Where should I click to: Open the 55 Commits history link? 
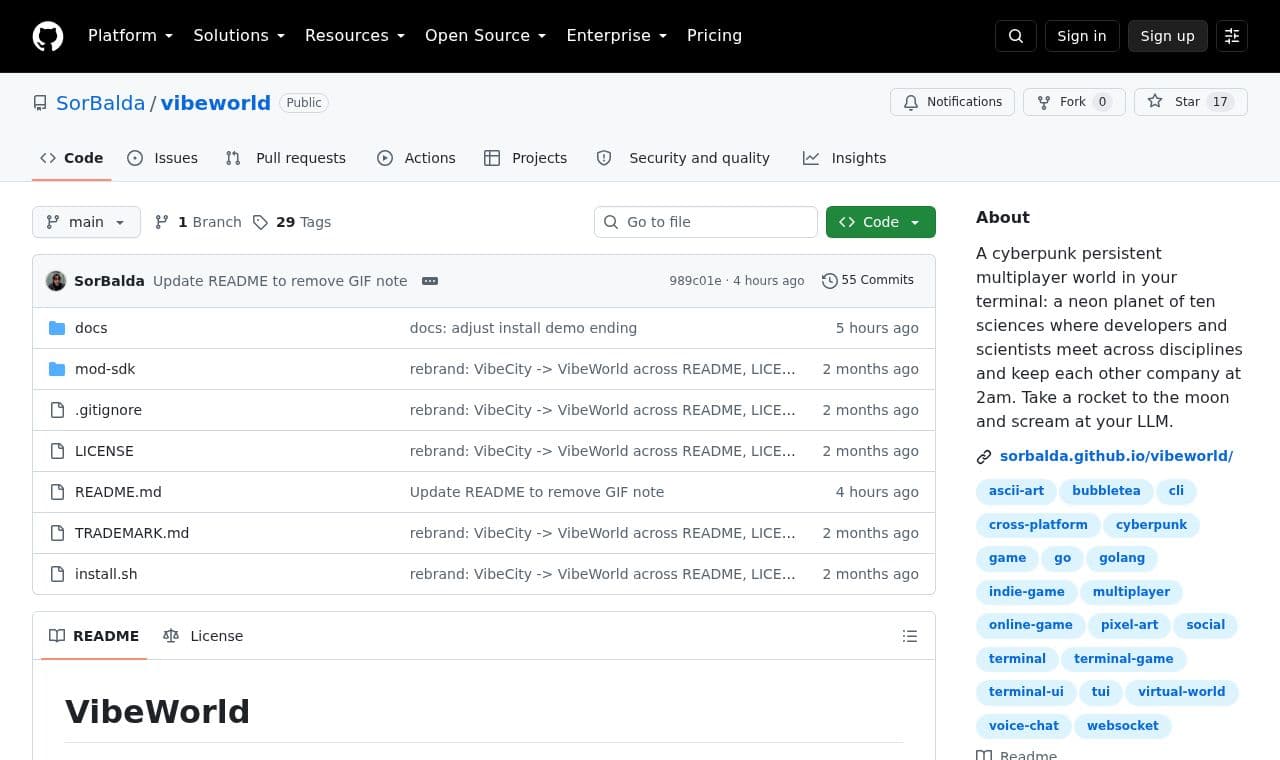(x=868, y=281)
